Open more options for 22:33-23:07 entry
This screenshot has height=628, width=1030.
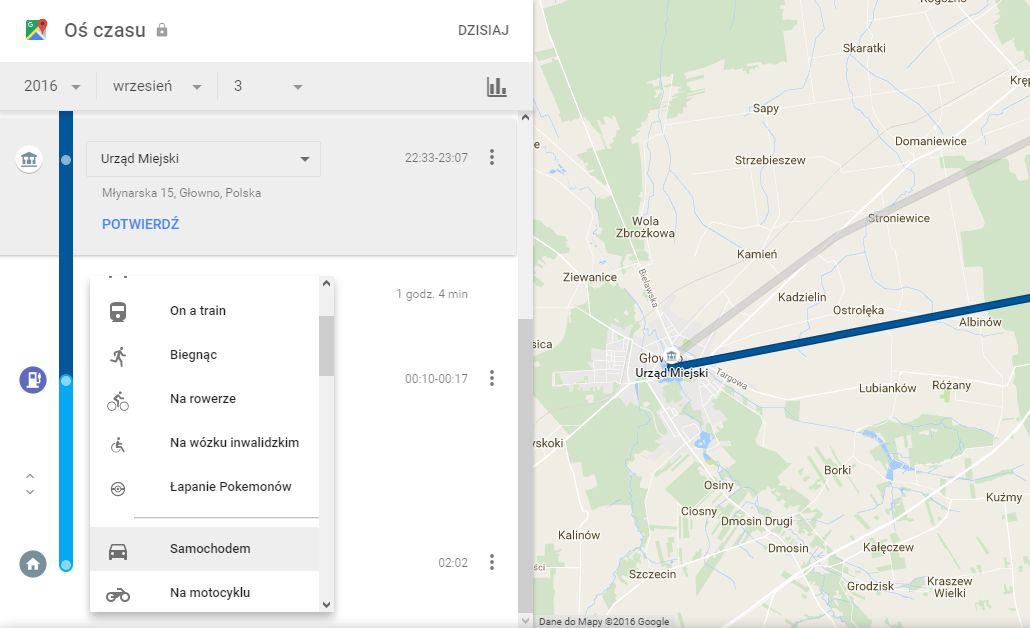(492, 157)
